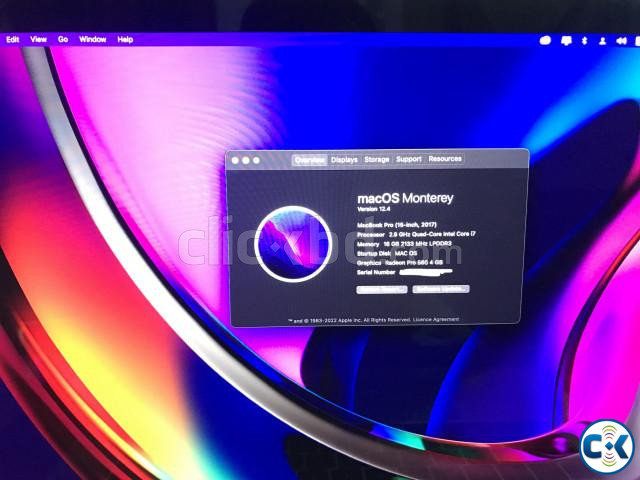The image size is (640, 480).
Task: Minimize the About This Mac window
Action: point(246,160)
